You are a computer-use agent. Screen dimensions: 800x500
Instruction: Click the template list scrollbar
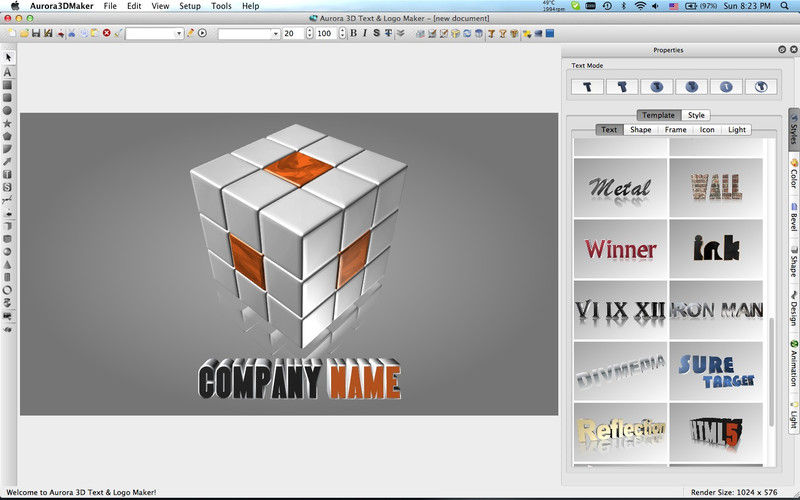771,371
